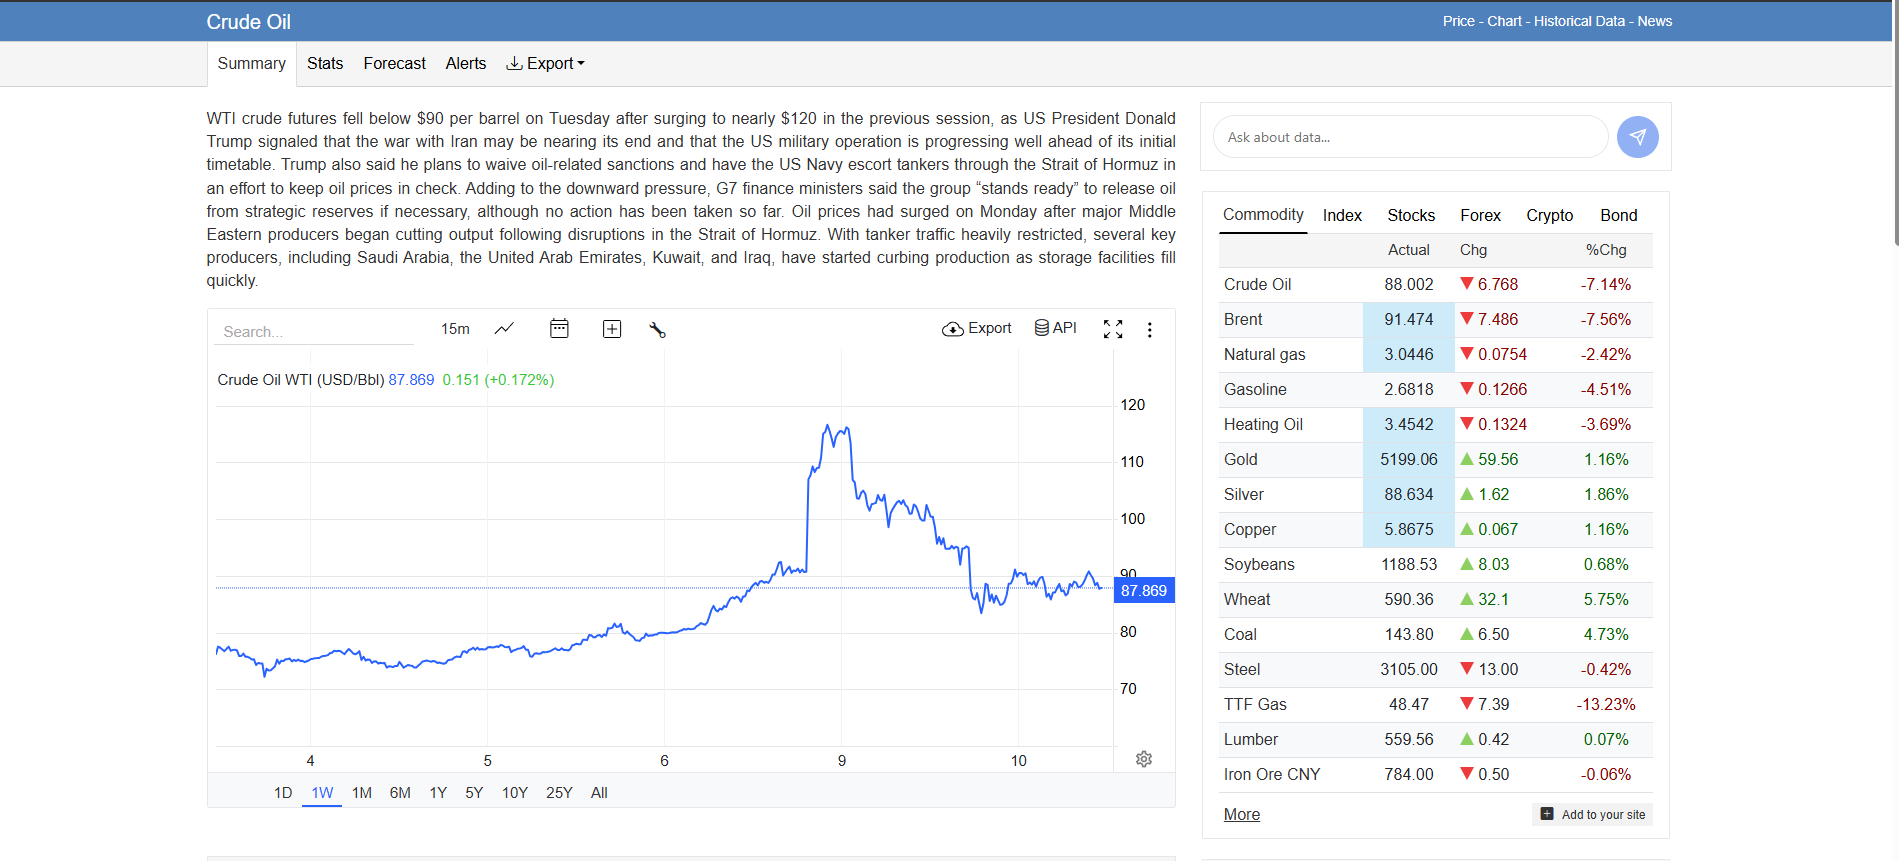Open the Gold commodity link

pos(1241,459)
